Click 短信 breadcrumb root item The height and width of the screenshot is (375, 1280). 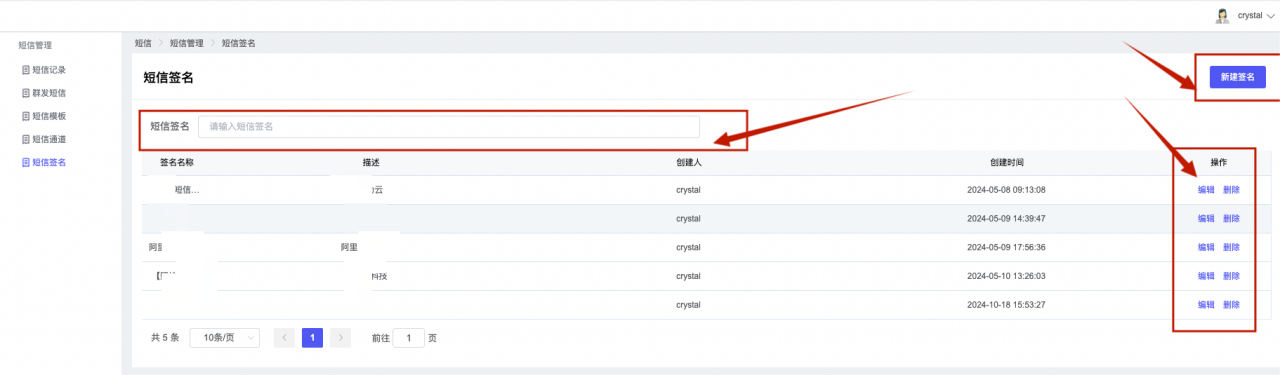tap(143, 43)
